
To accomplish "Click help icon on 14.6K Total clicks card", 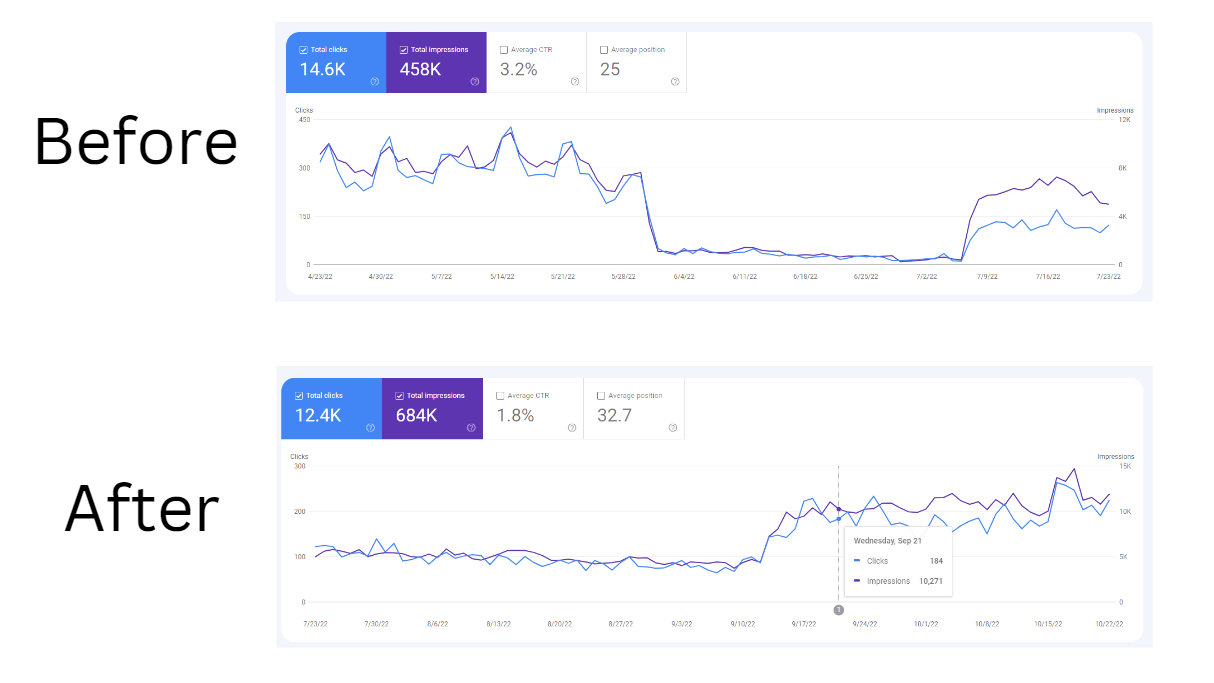I will click(x=375, y=82).
